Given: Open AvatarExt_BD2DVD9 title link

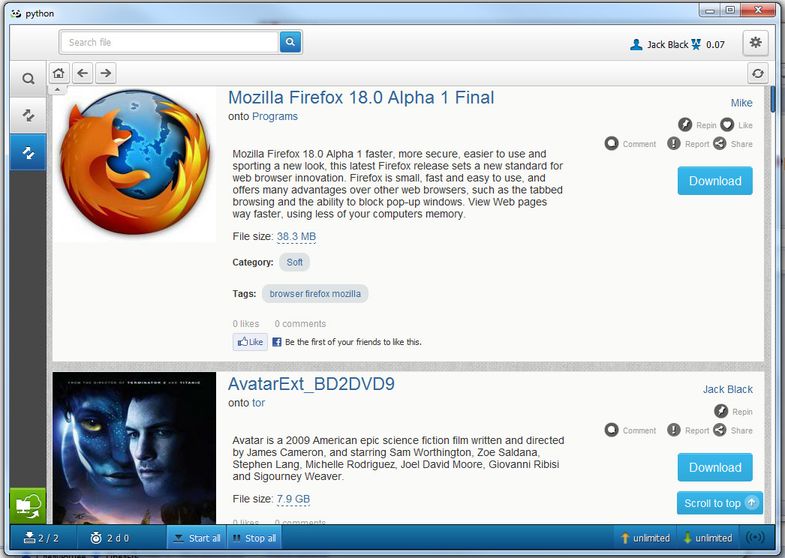Looking at the screenshot, I should [x=311, y=384].
